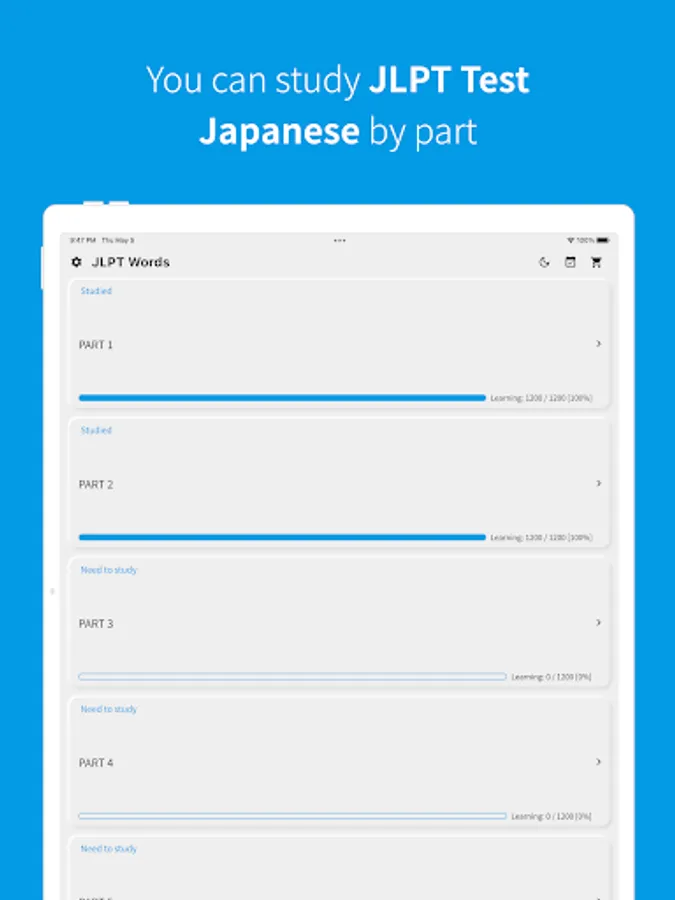
Task: Click the 100% battery percentage text
Action: pos(585,240)
